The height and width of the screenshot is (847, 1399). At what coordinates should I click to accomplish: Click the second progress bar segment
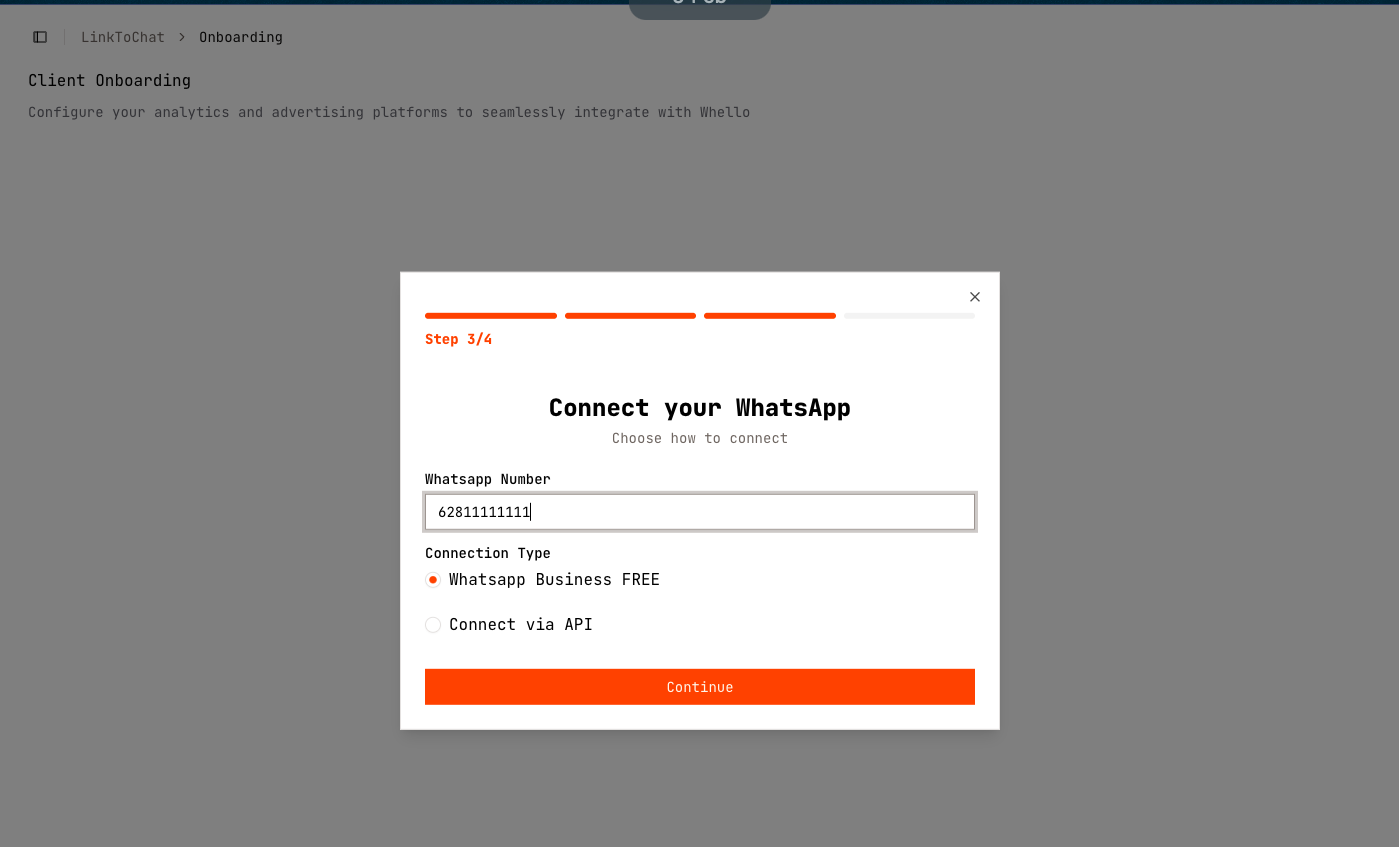pos(630,316)
